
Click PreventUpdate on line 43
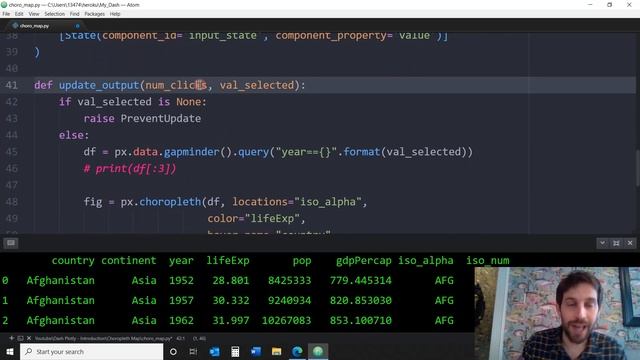click(160, 118)
